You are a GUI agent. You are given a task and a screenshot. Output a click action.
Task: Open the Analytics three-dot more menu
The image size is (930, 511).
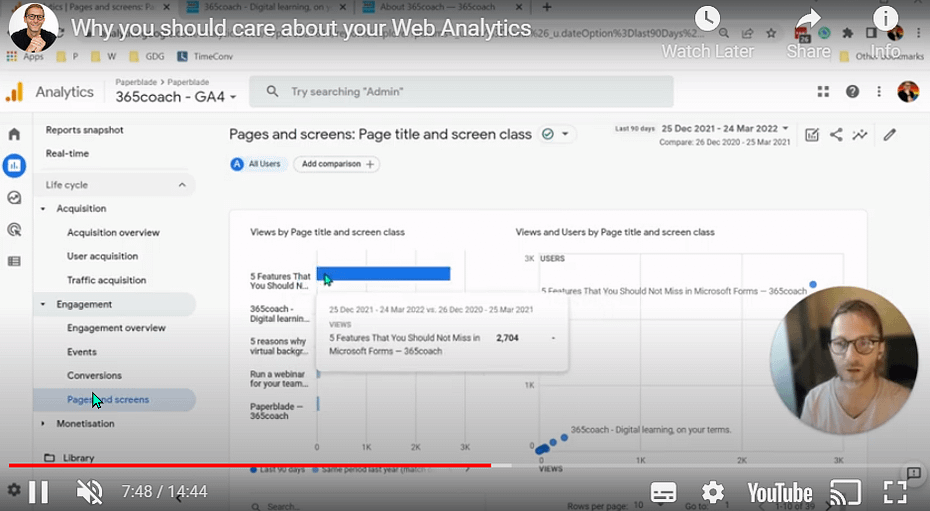click(x=879, y=91)
